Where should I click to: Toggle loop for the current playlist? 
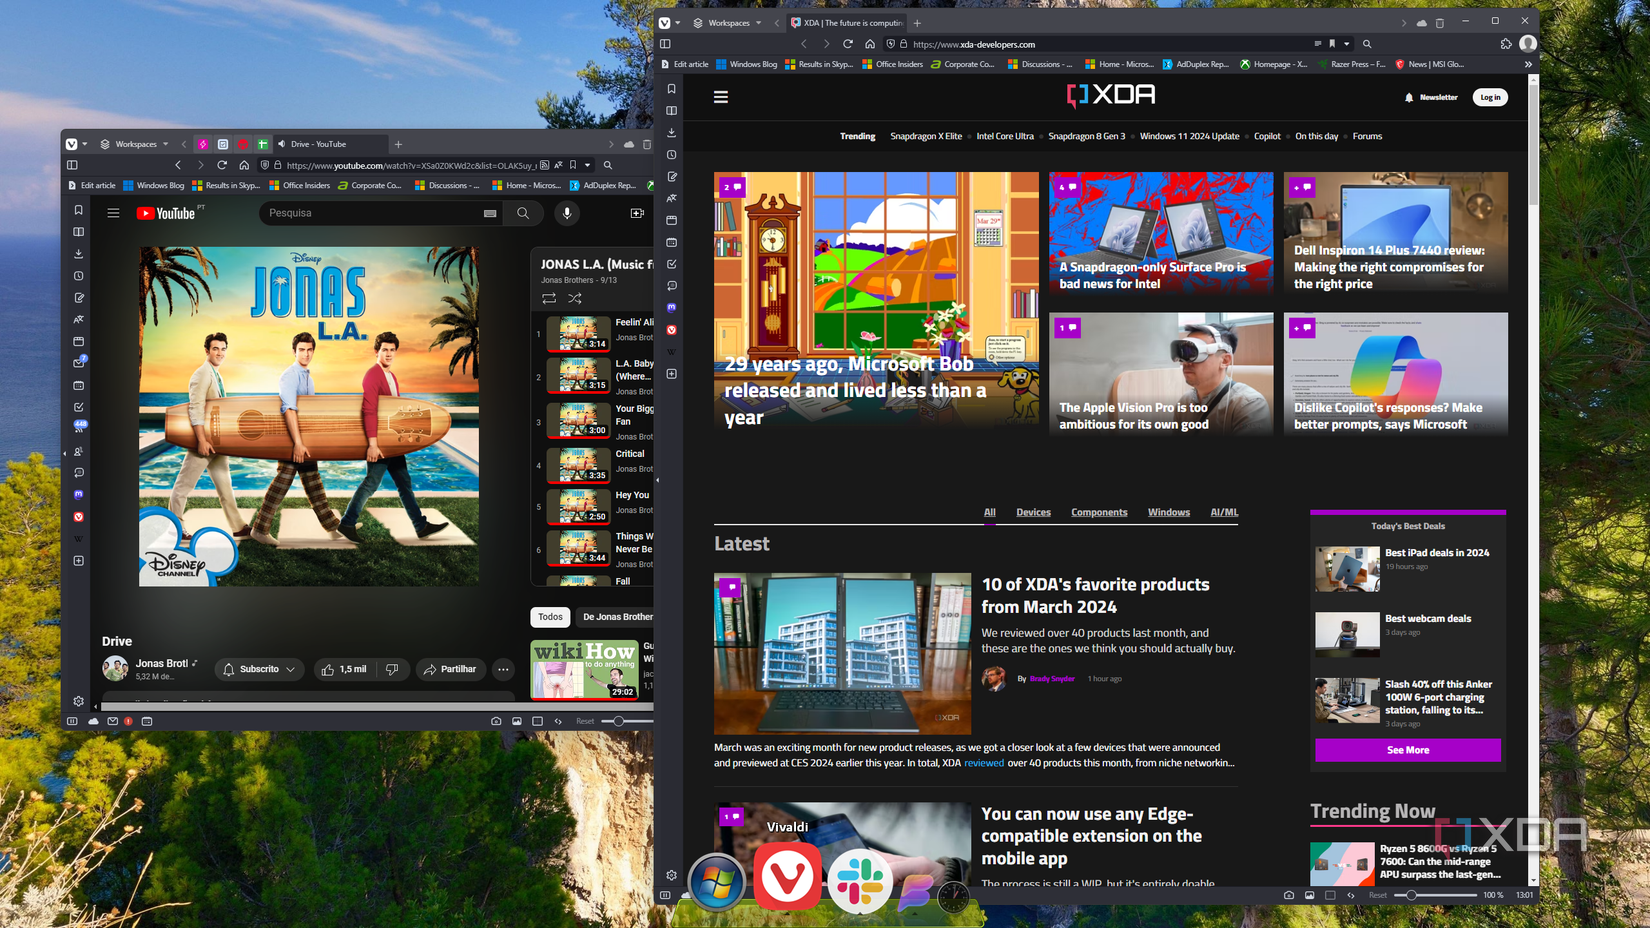point(549,297)
